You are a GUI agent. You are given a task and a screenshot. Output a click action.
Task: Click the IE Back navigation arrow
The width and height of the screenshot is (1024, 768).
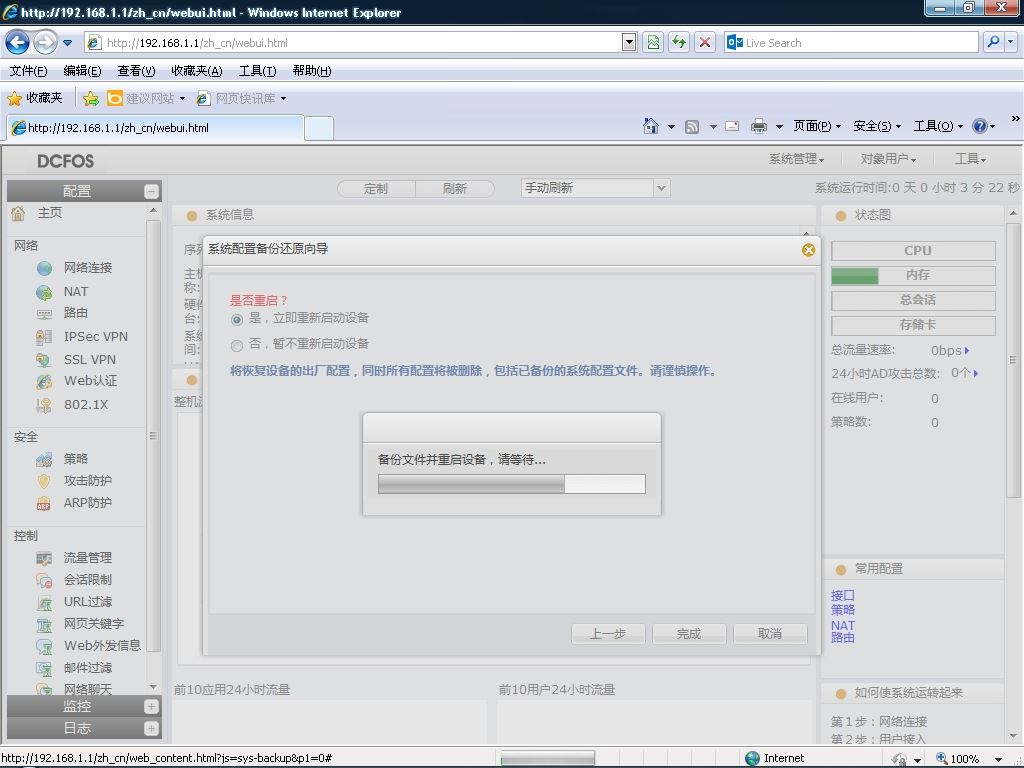click(18, 43)
